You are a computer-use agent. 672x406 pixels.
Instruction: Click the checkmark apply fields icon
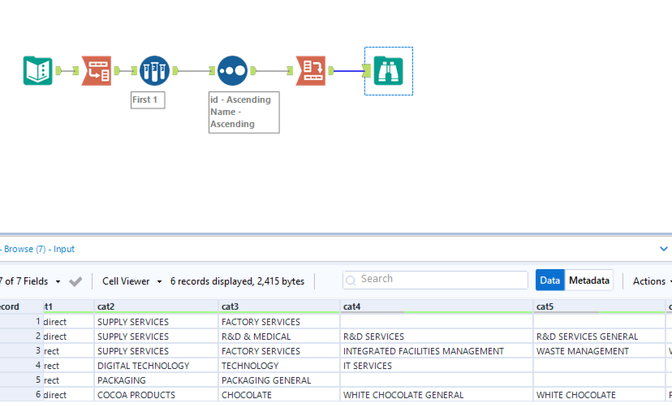[x=75, y=282]
